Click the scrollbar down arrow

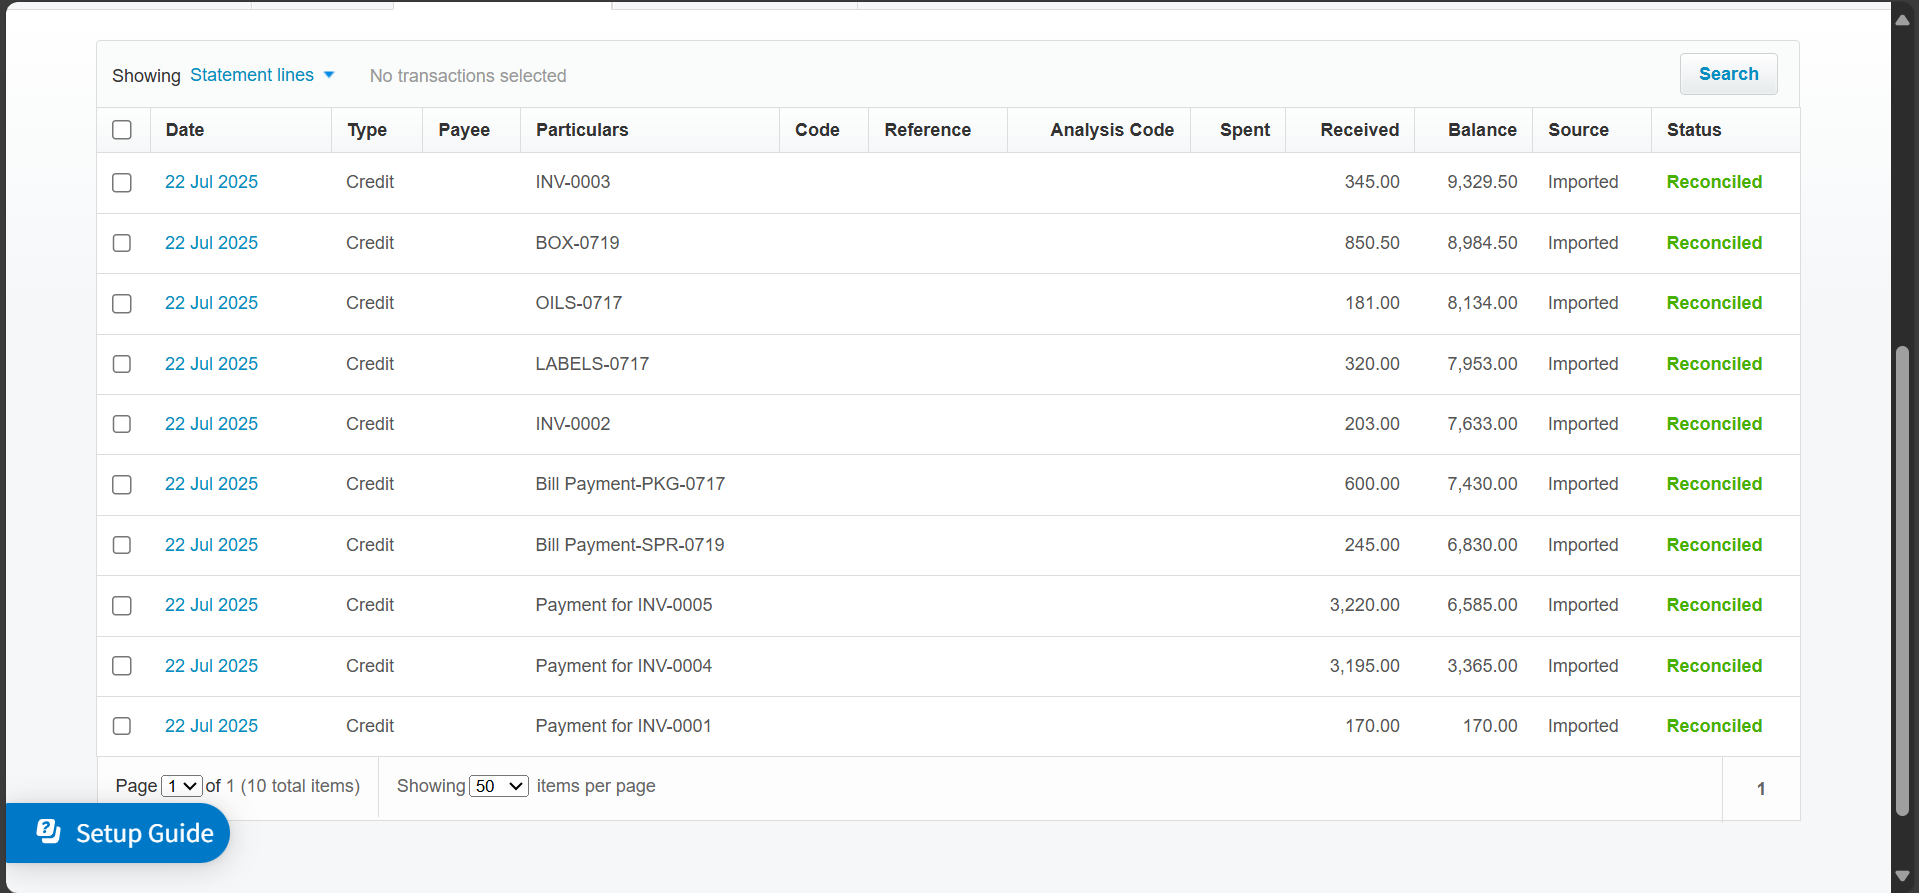(1902, 876)
